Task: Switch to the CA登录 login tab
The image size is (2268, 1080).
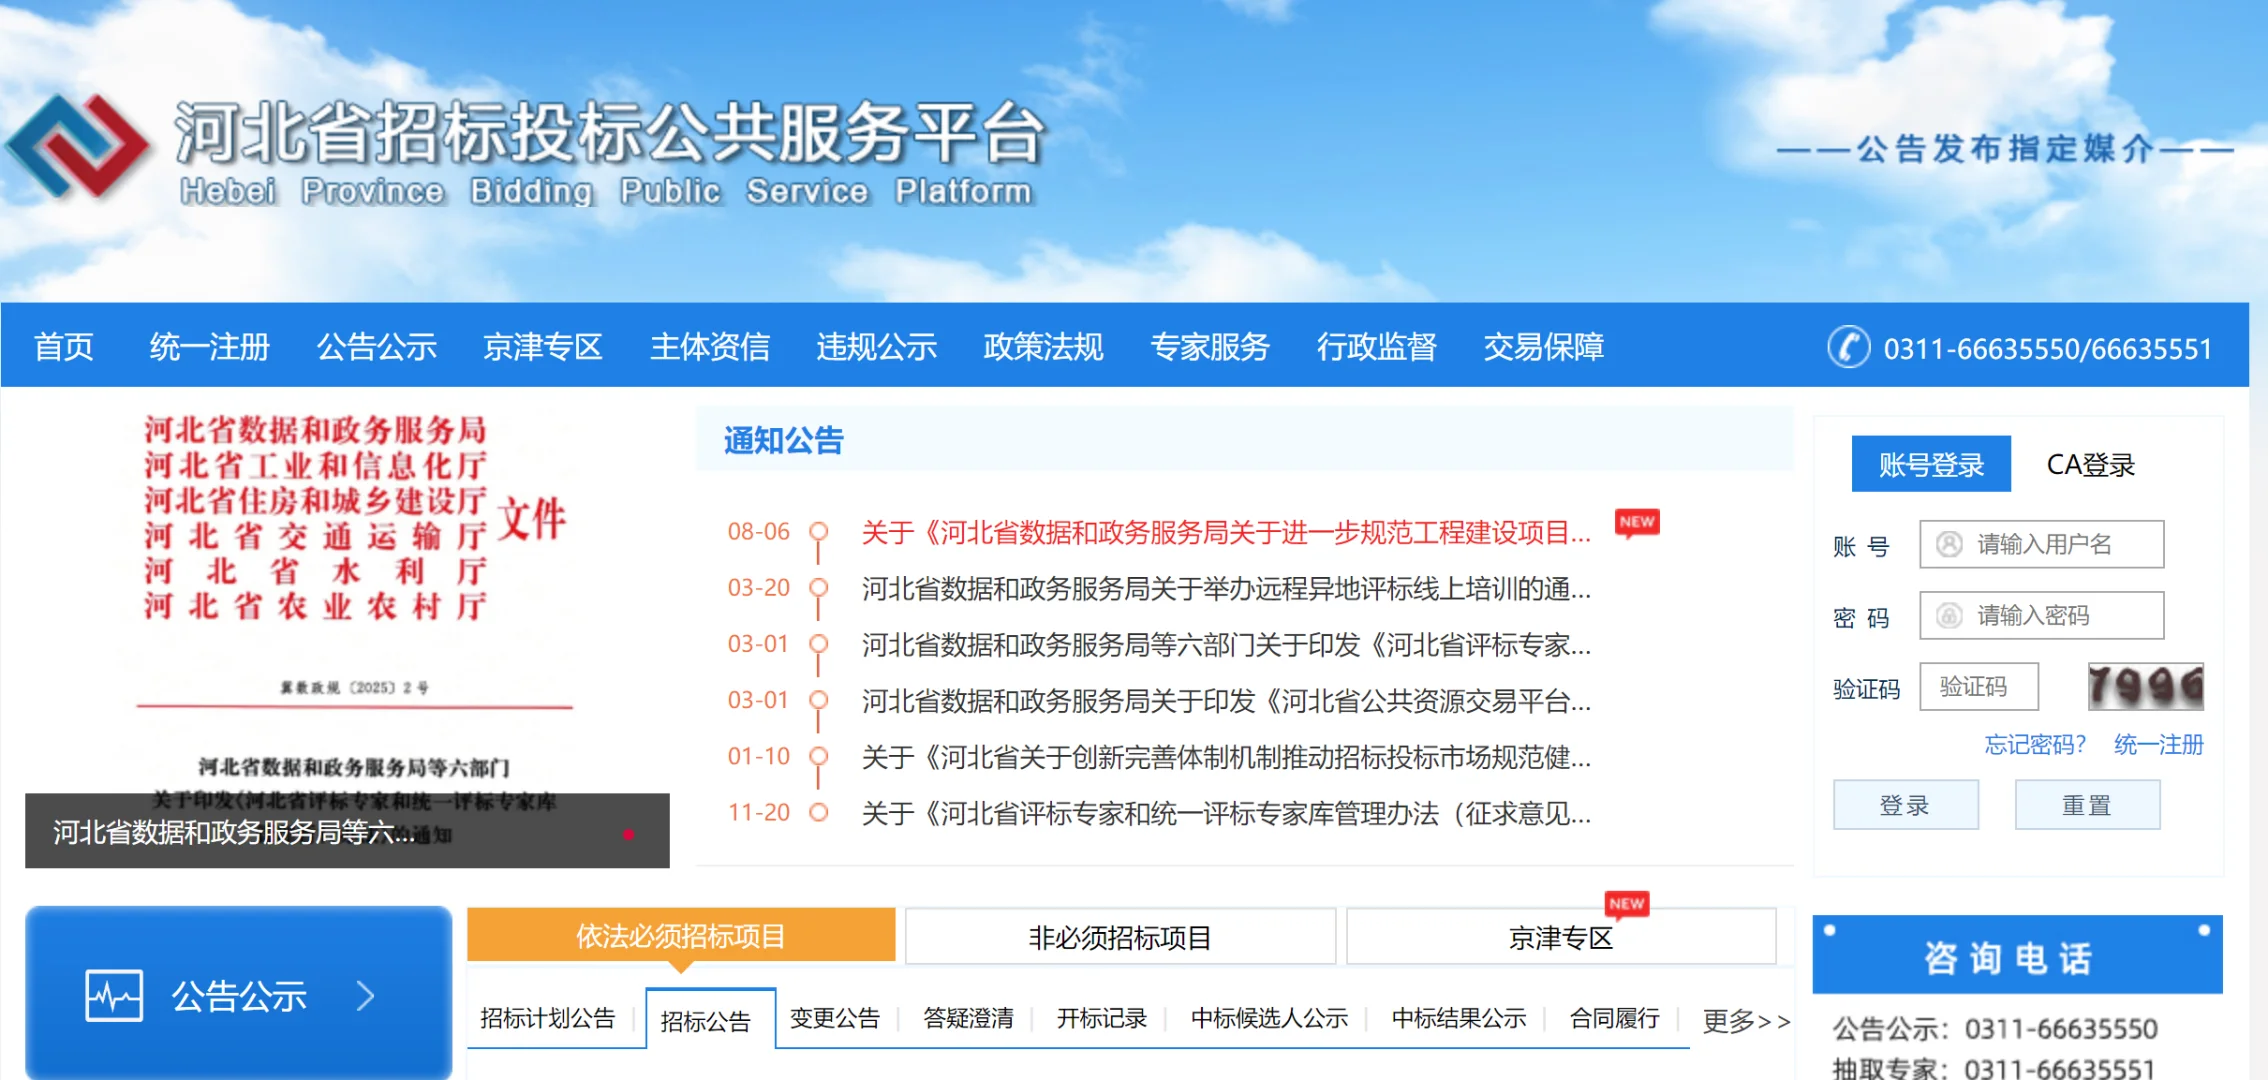Action: [x=2090, y=463]
